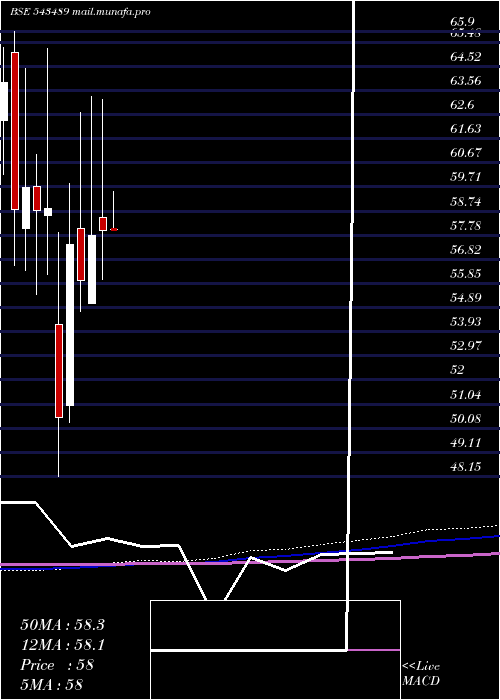500x700 pixels.
Task: Click the 50MA : 58.3 readout
Action: tap(62, 625)
